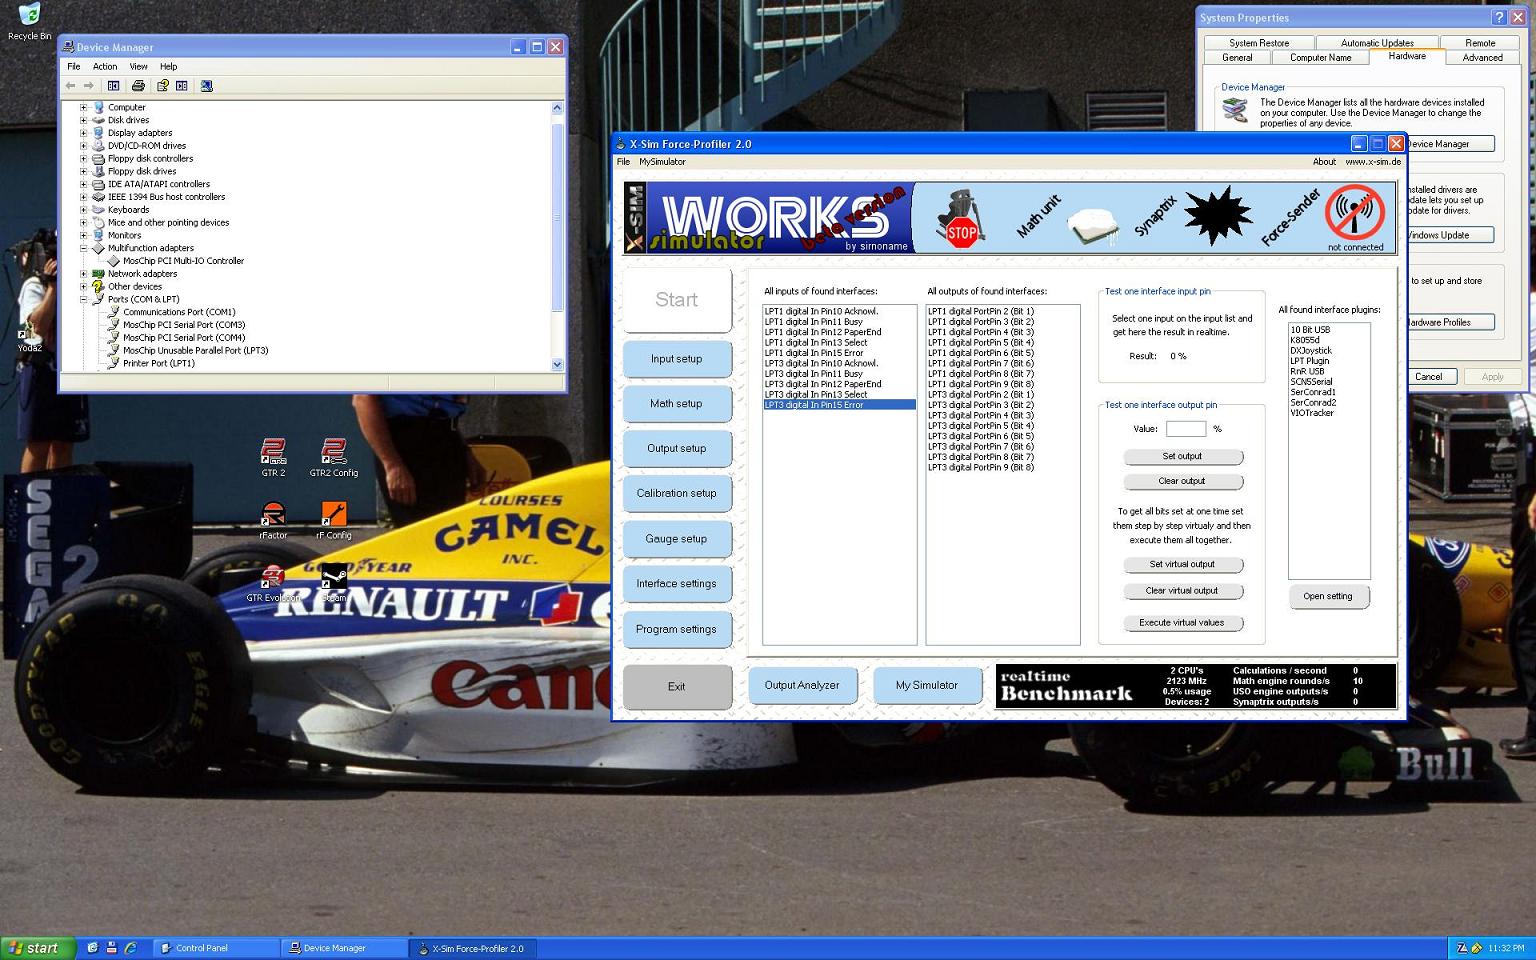The width and height of the screenshot is (1536, 960).
Task: Click the Open setting button
Action: (x=1328, y=596)
